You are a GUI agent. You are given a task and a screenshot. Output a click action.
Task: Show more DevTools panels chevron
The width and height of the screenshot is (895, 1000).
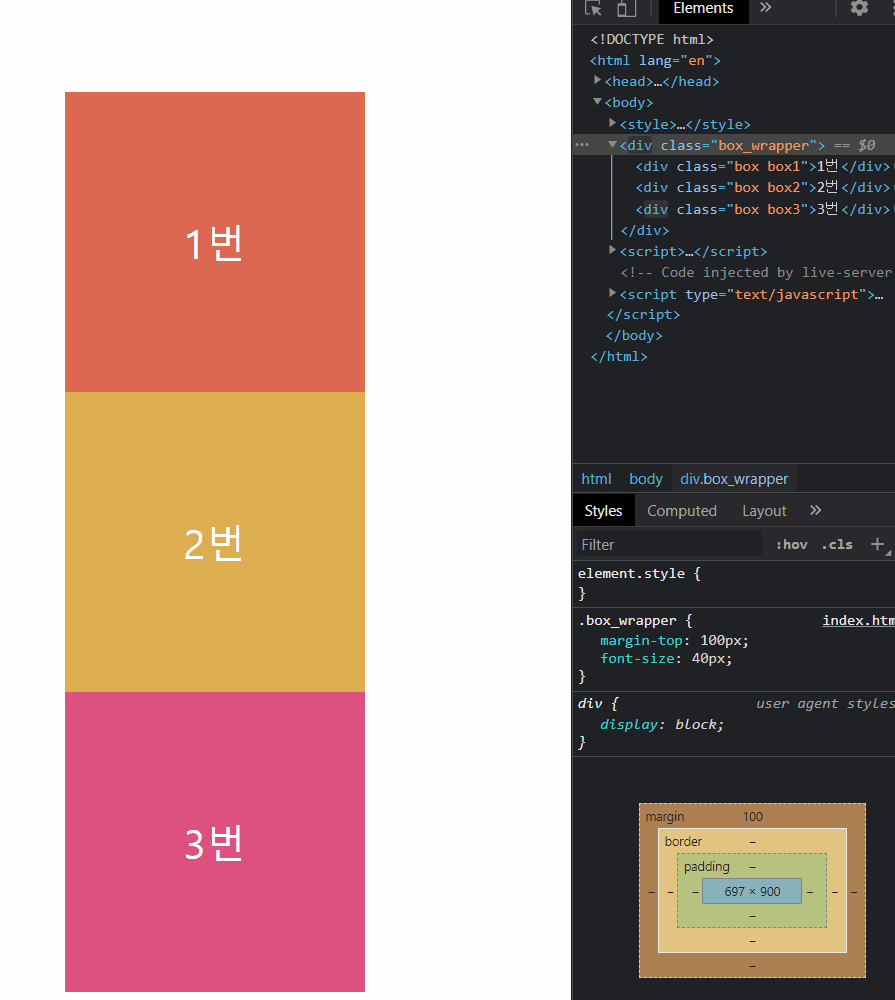coord(766,8)
